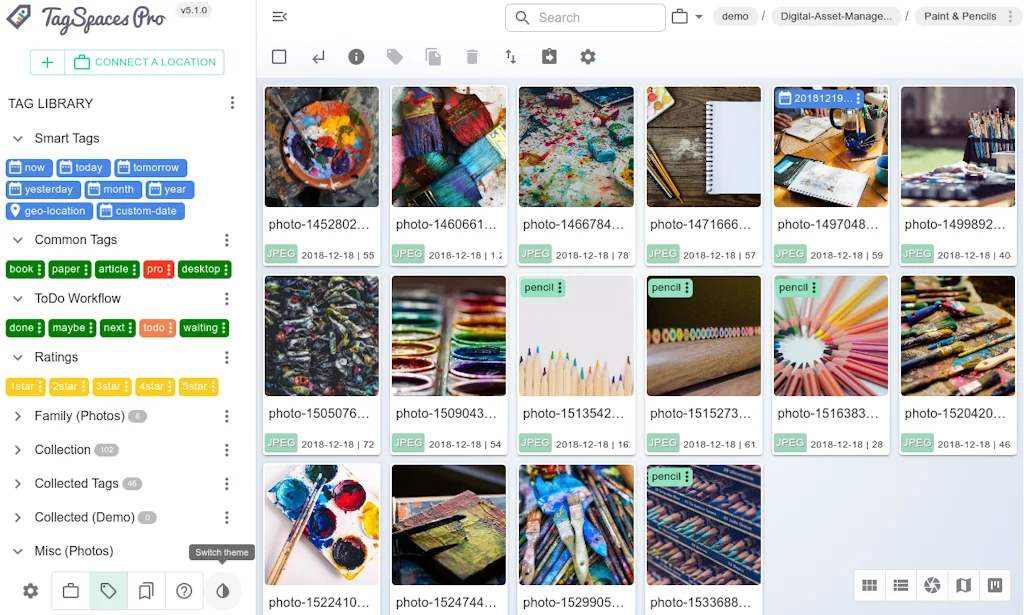Switch the app theme with the contrast icon

pyautogui.click(x=223, y=591)
